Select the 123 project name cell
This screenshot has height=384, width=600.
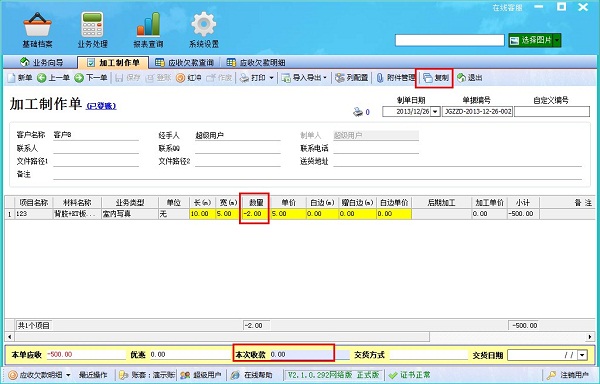coord(34,214)
